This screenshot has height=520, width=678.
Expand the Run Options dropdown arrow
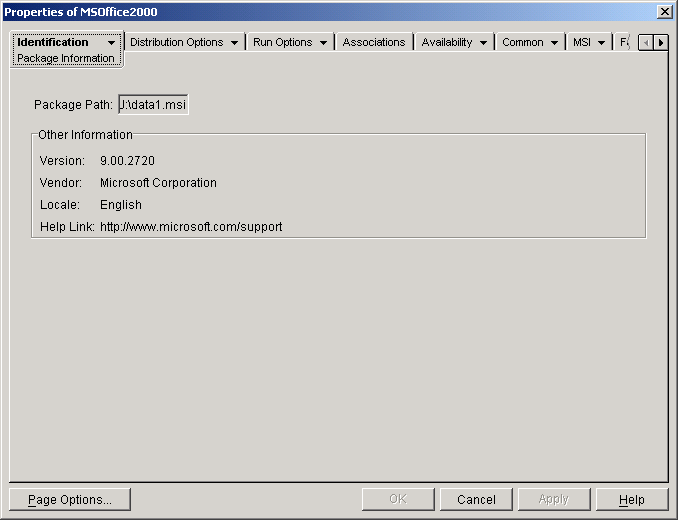[x=323, y=43]
